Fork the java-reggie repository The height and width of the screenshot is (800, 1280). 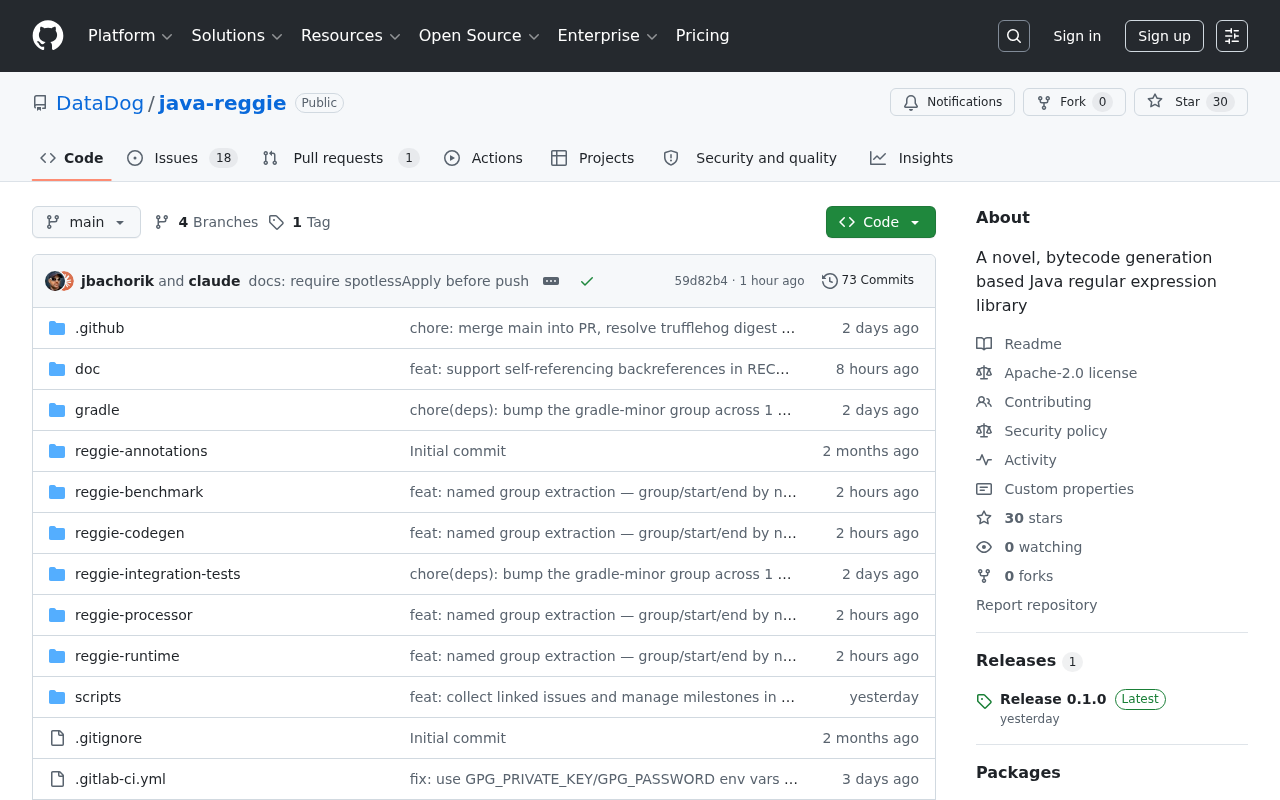1074,102
